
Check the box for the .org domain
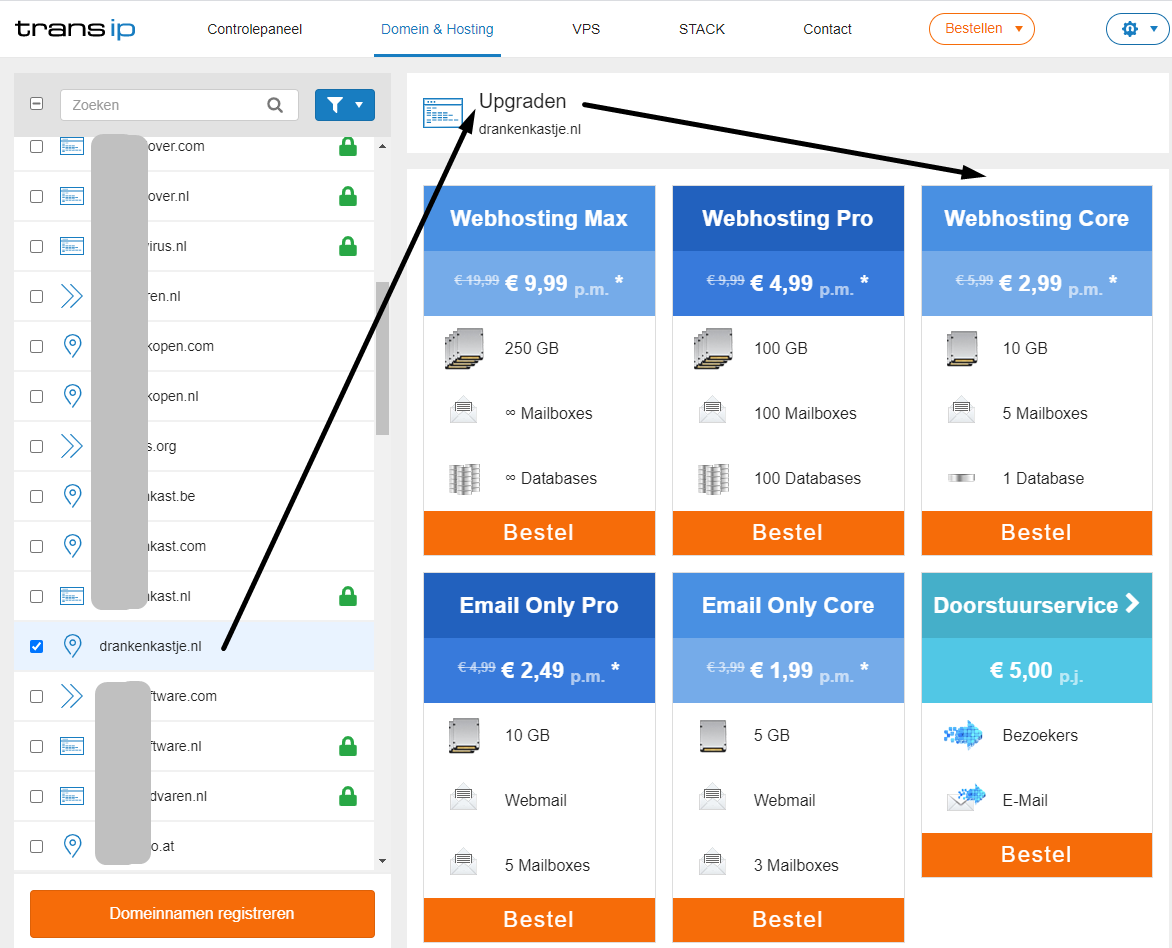(37, 446)
